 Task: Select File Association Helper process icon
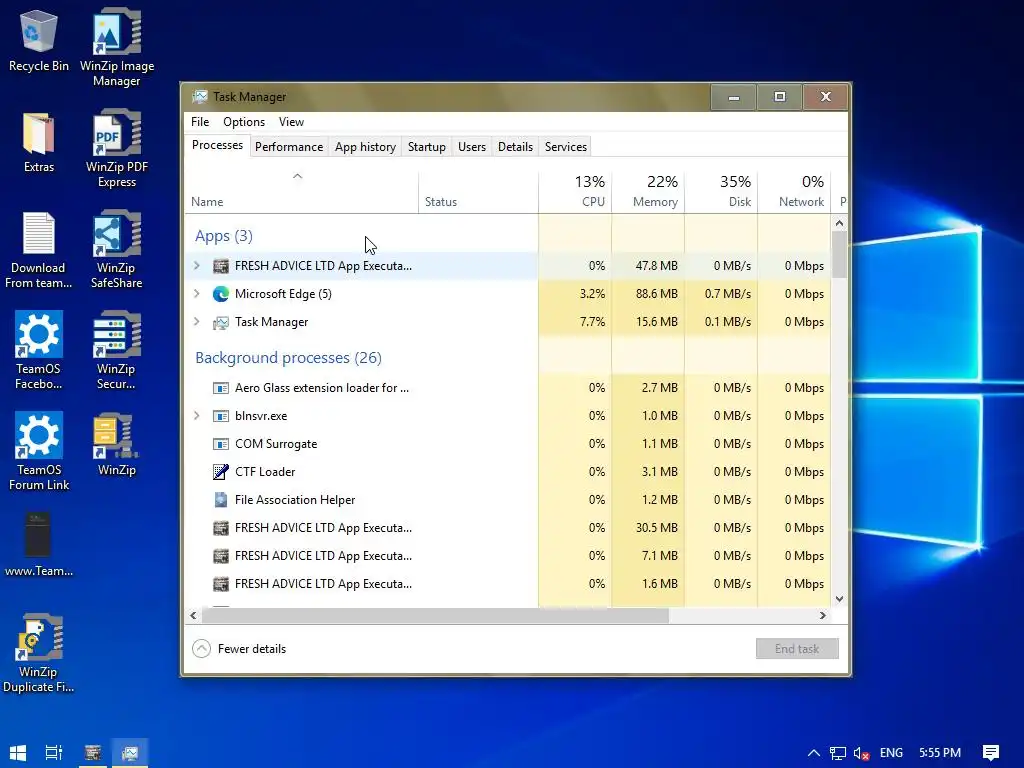[x=221, y=500]
